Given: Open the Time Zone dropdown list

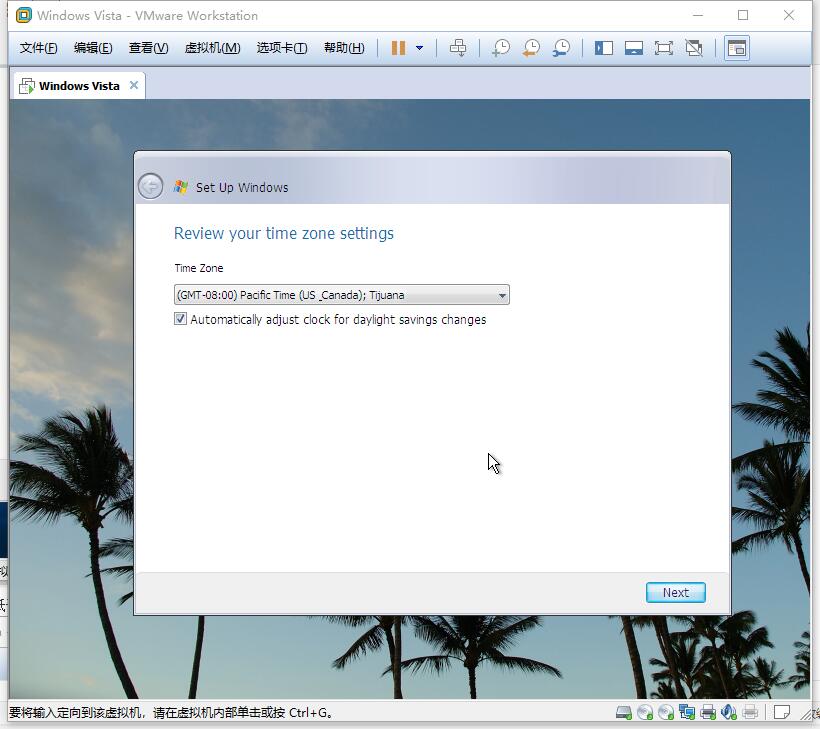Looking at the screenshot, I should click(341, 294).
